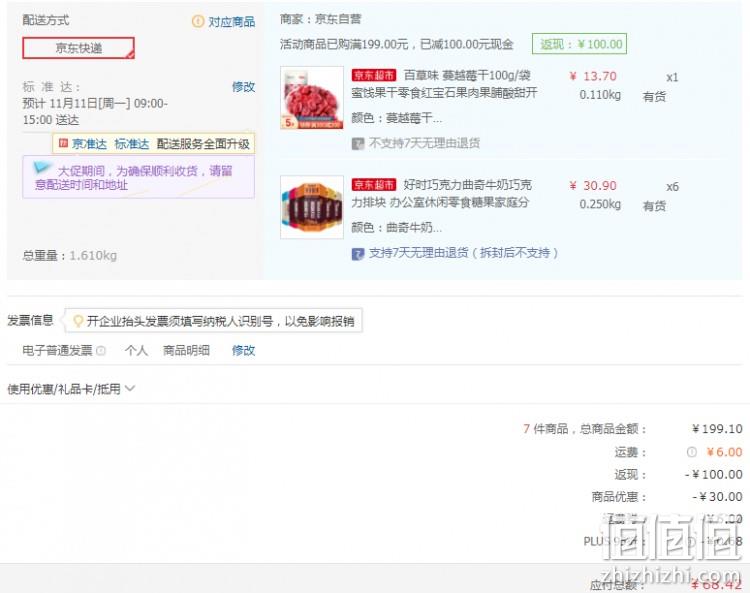Click 返现 ¥100.00 green badge

click(x=579, y=44)
